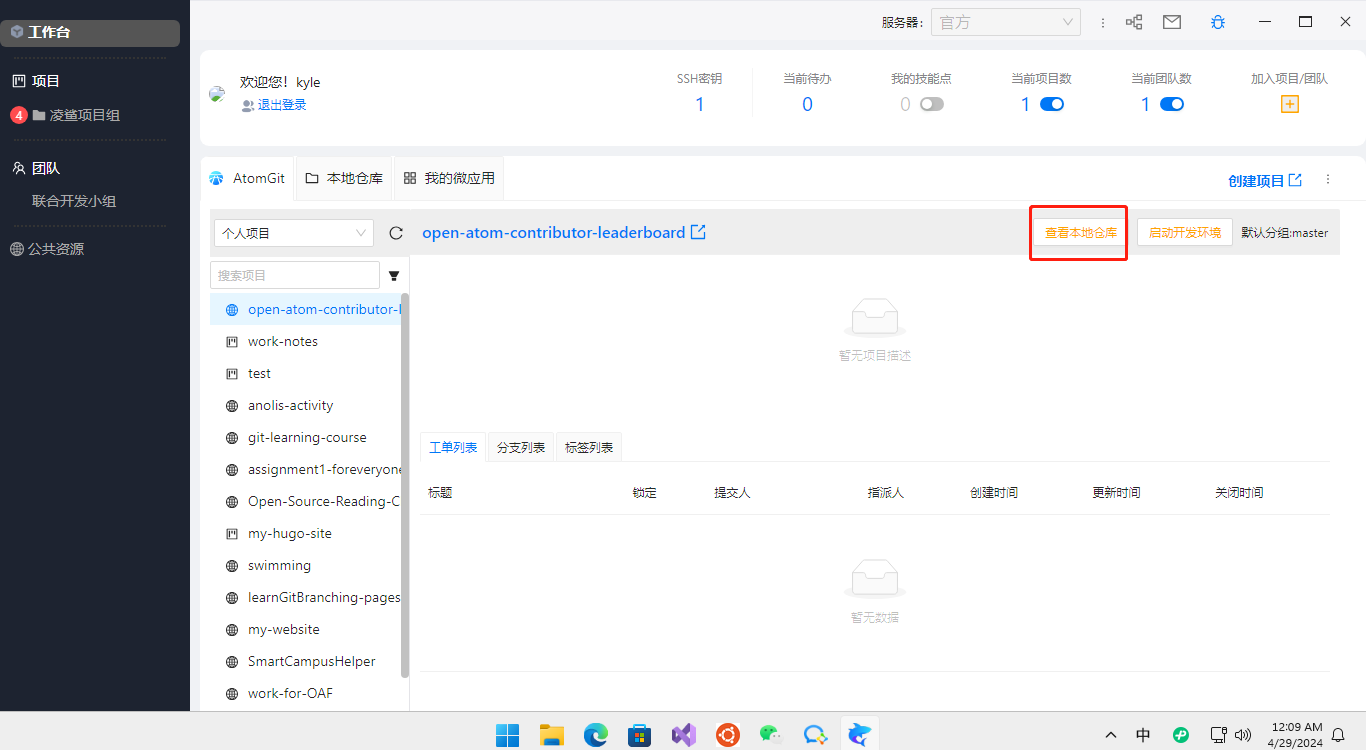The height and width of the screenshot is (750, 1366).
Task: Select the 工单列表 tab
Action: pyautogui.click(x=453, y=447)
